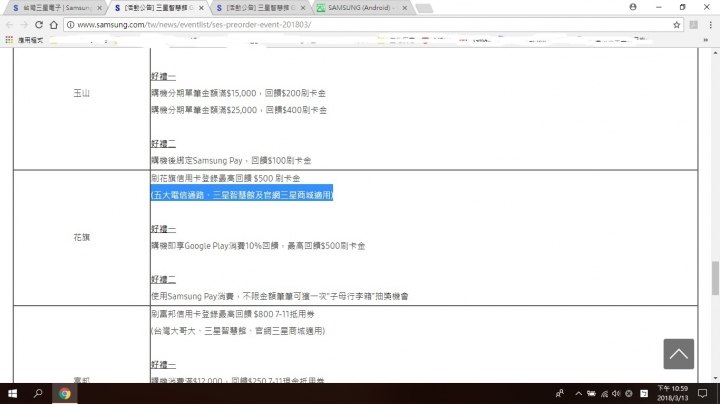This screenshot has height=404, width=720.
Task: Go back to the previous page
Action: 10,25
